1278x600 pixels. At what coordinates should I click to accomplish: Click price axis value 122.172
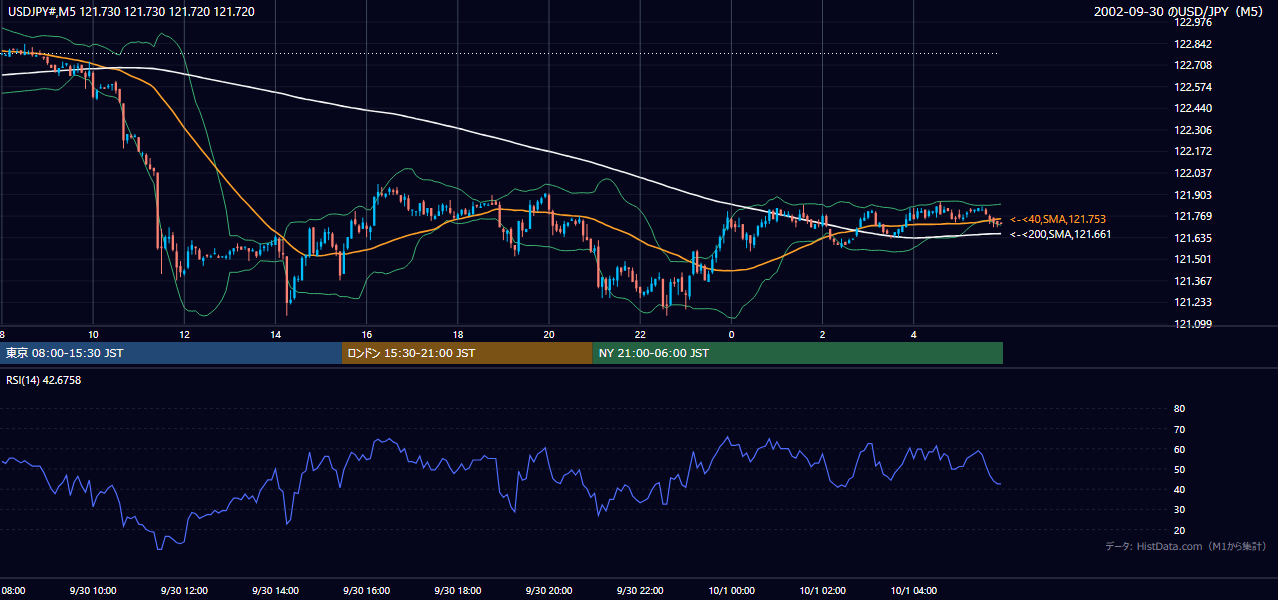pyautogui.click(x=1195, y=151)
